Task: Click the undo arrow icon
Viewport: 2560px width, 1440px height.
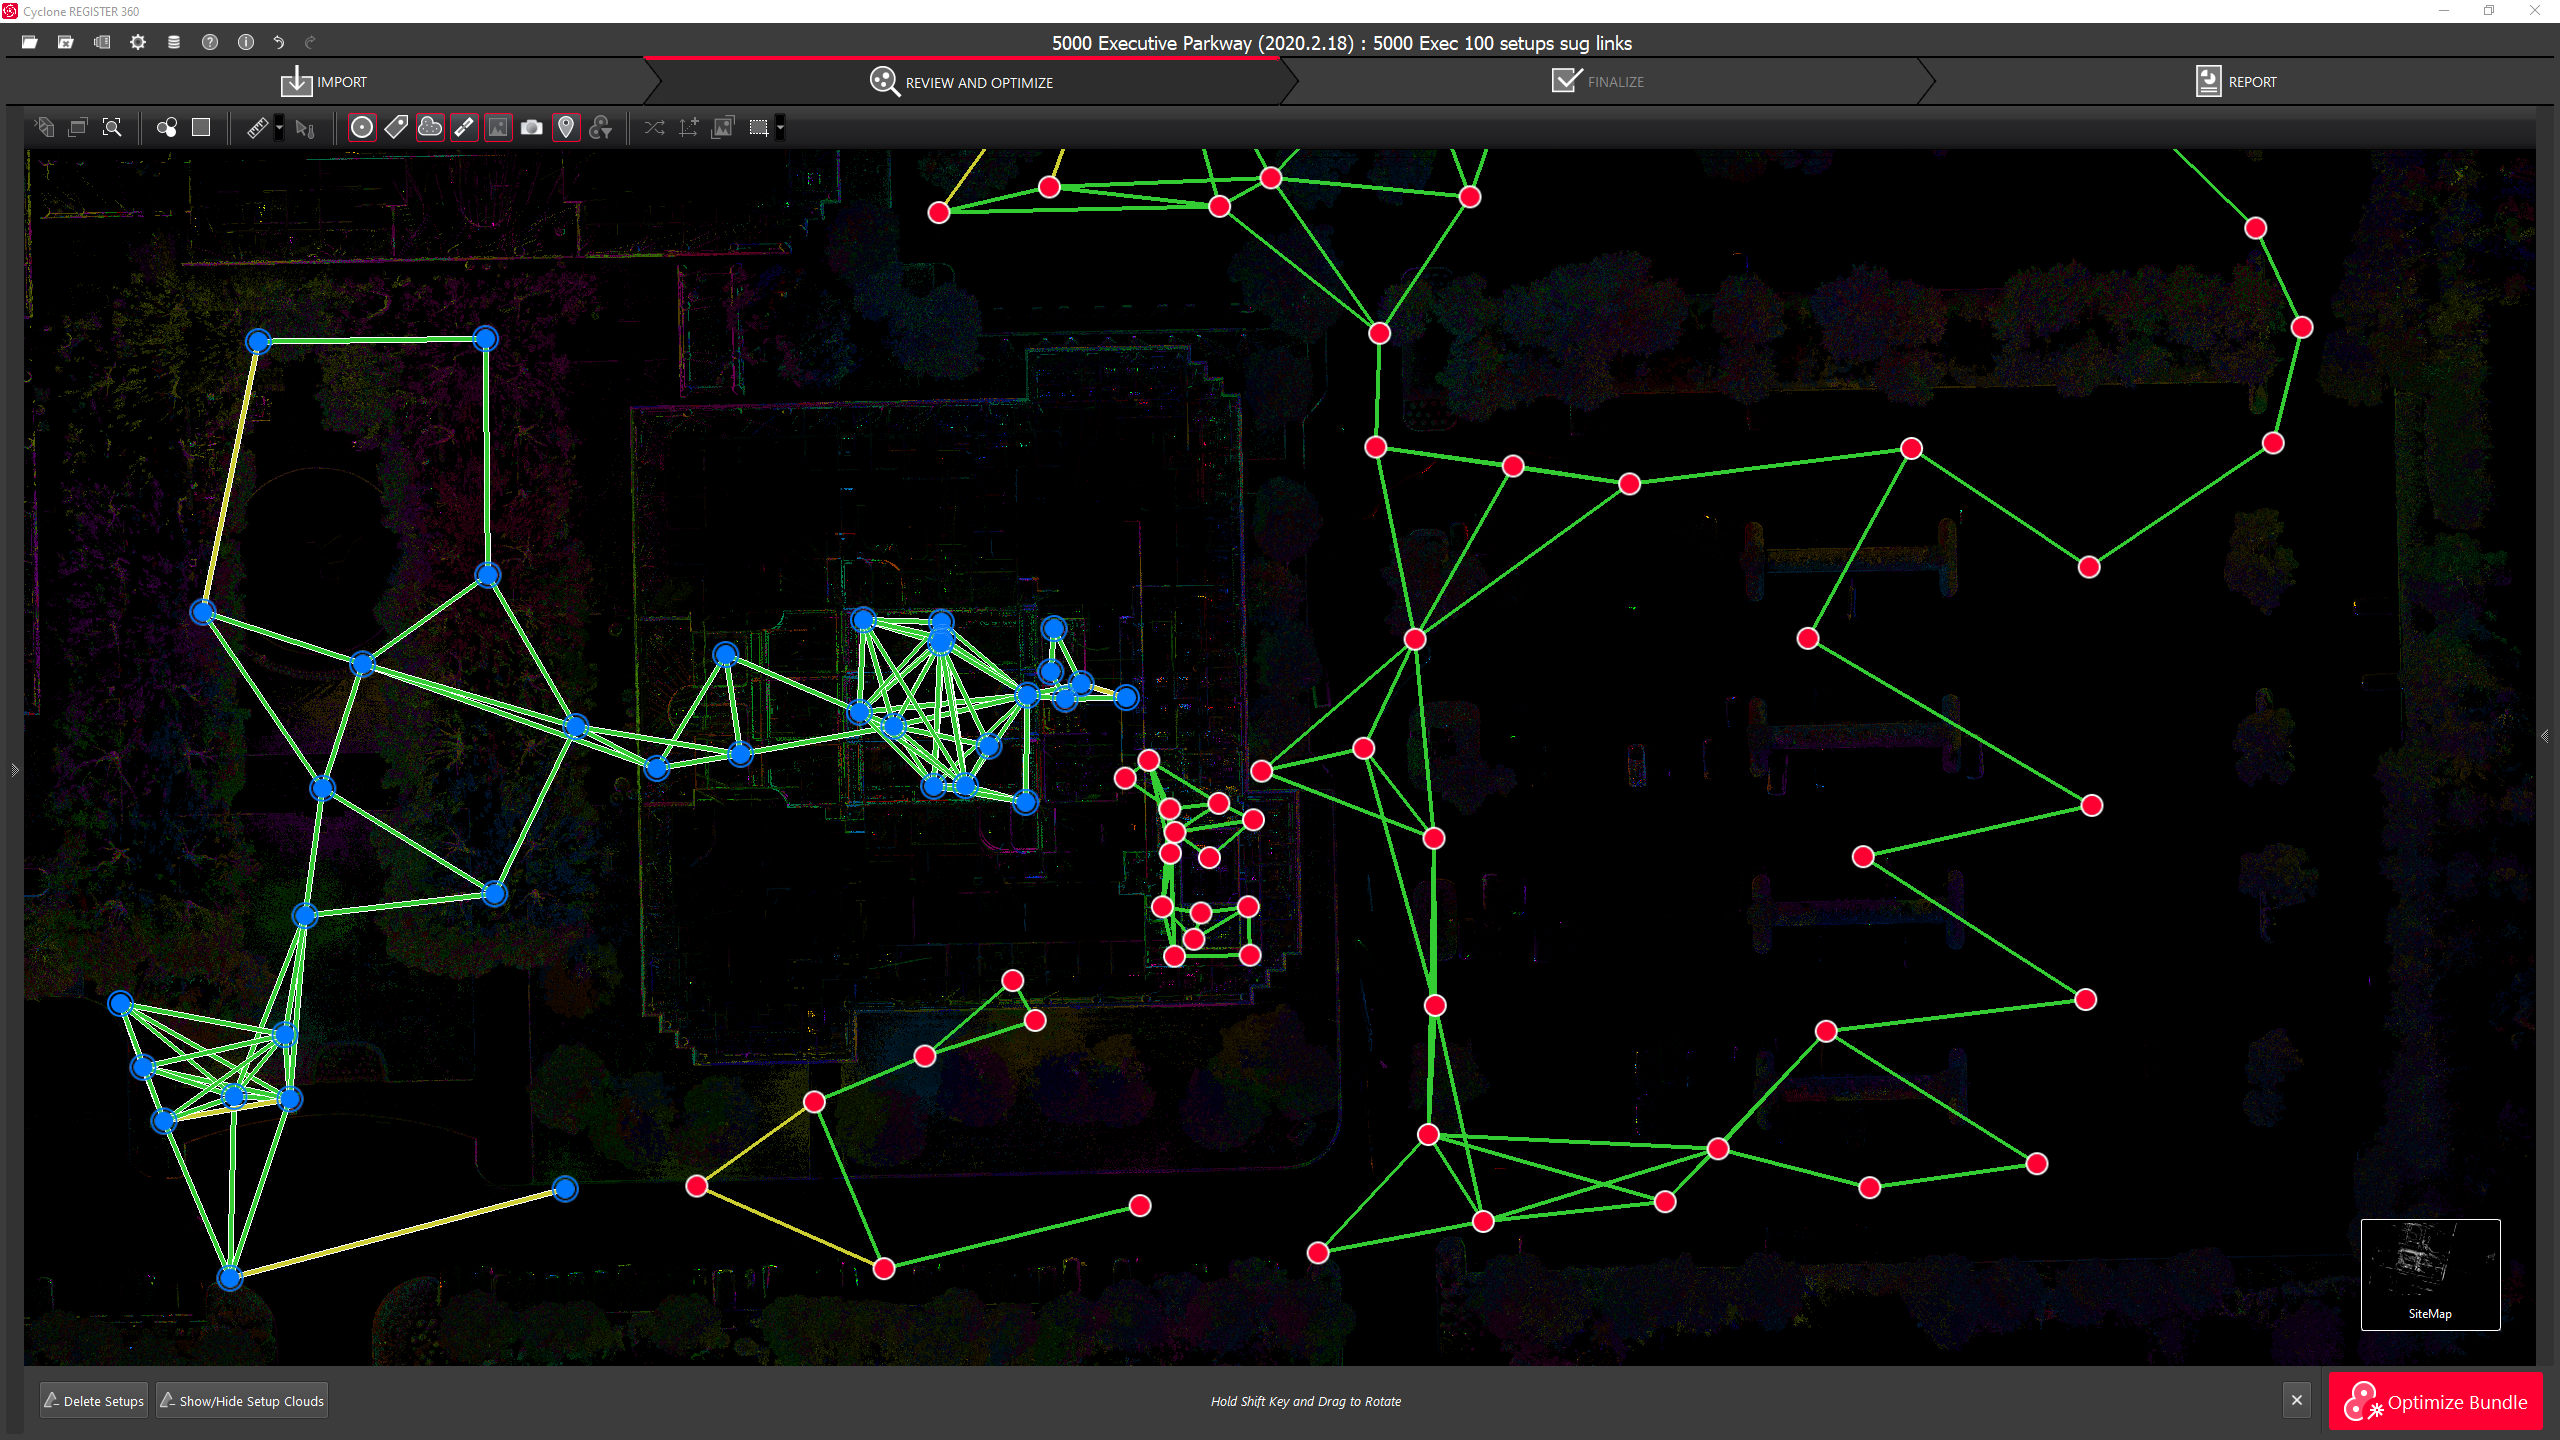Action: (x=279, y=42)
